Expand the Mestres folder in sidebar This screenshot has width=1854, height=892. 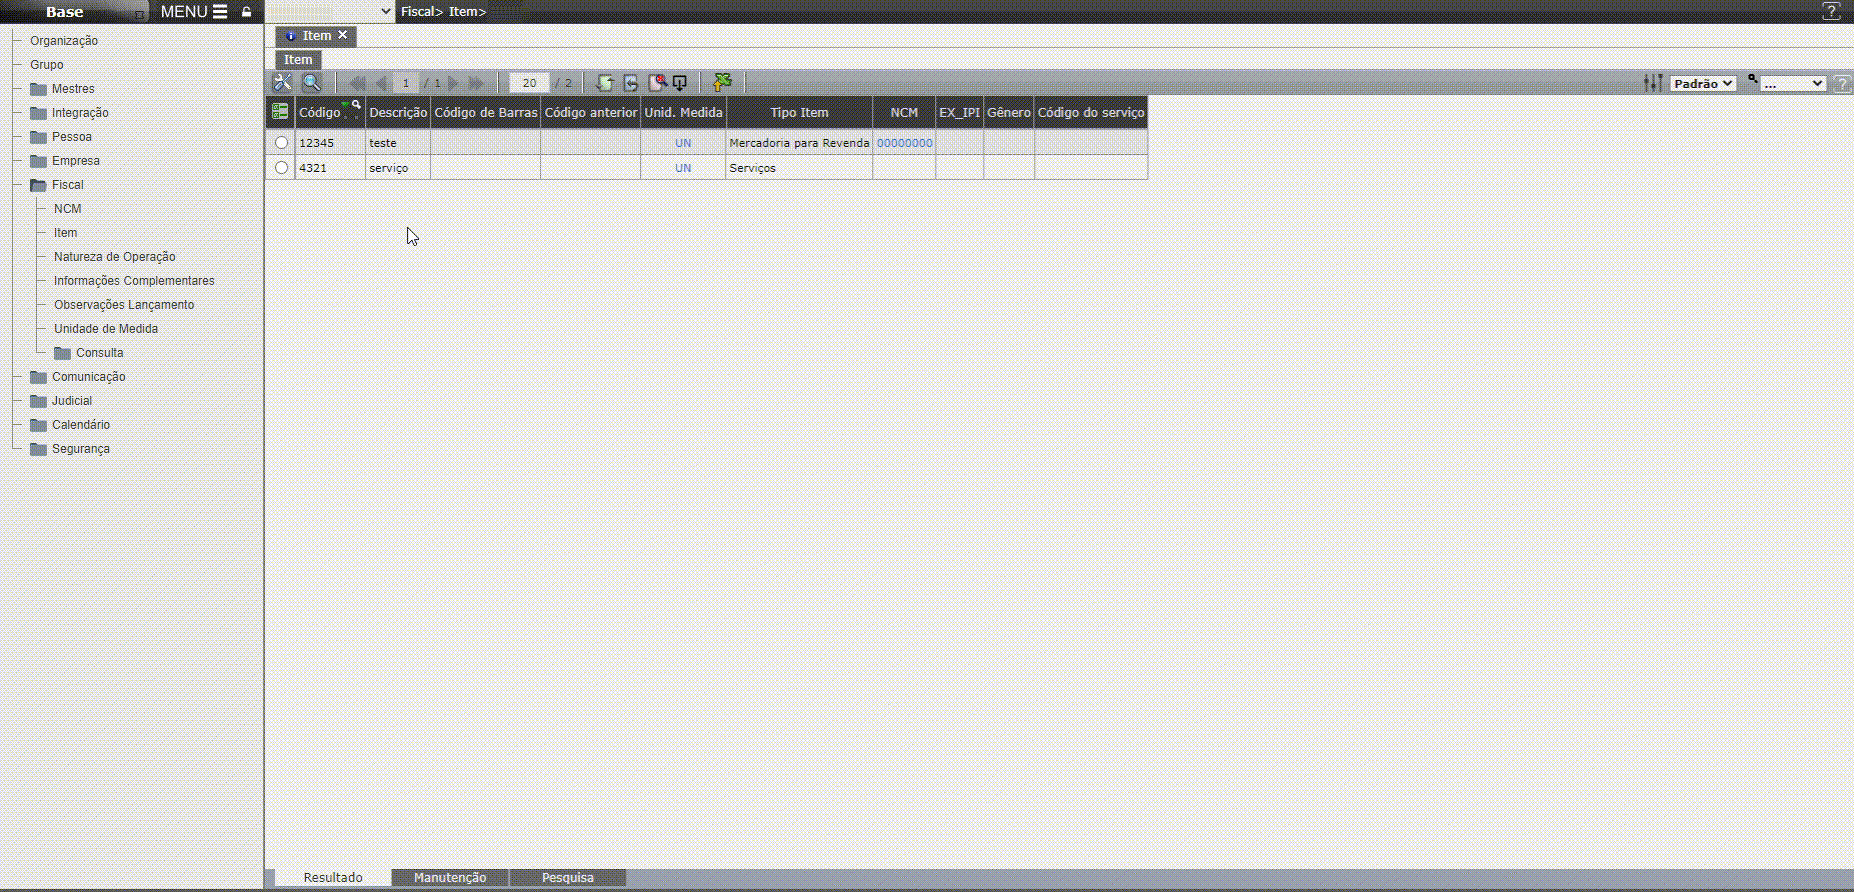[73, 89]
